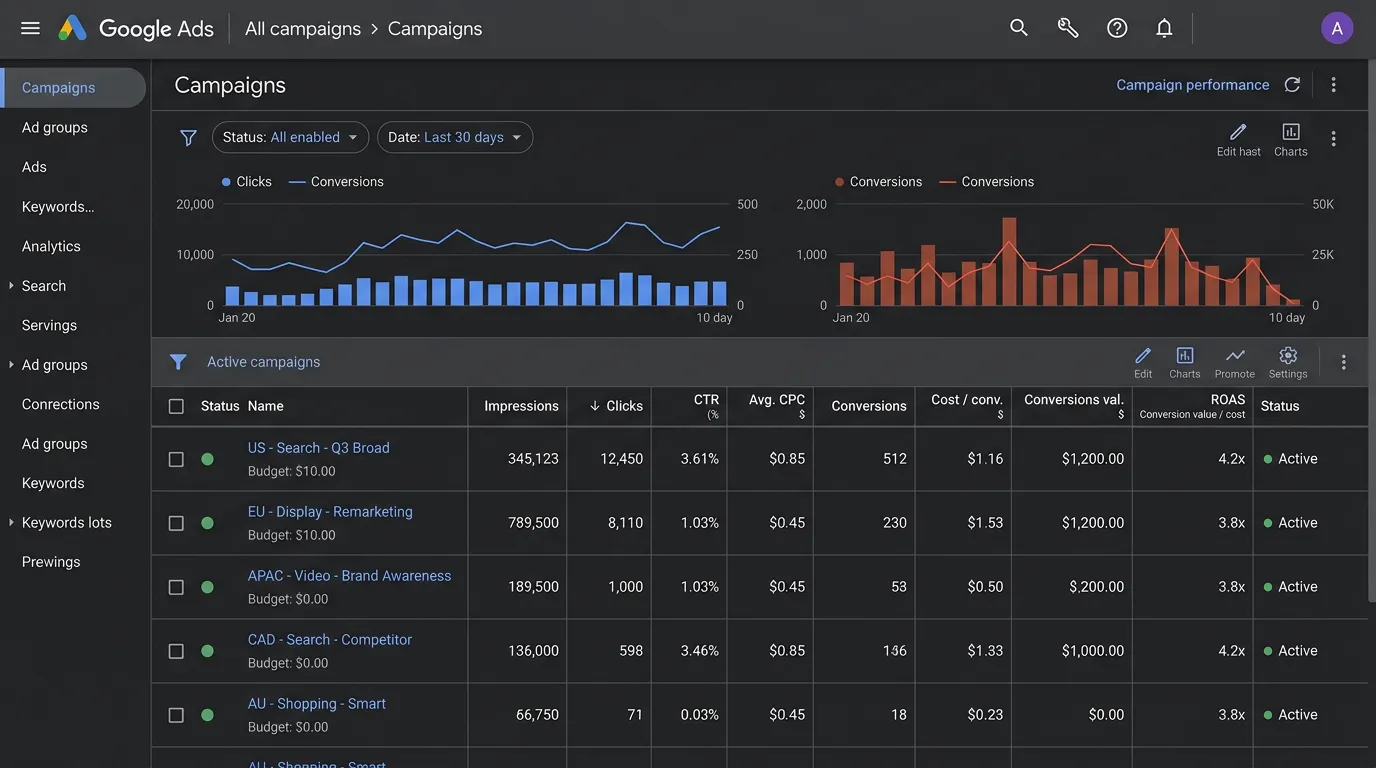Click the green status dot for US - Search
The height and width of the screenshot is (768, 1376).
pyautogui.click(x=207, y=459)
